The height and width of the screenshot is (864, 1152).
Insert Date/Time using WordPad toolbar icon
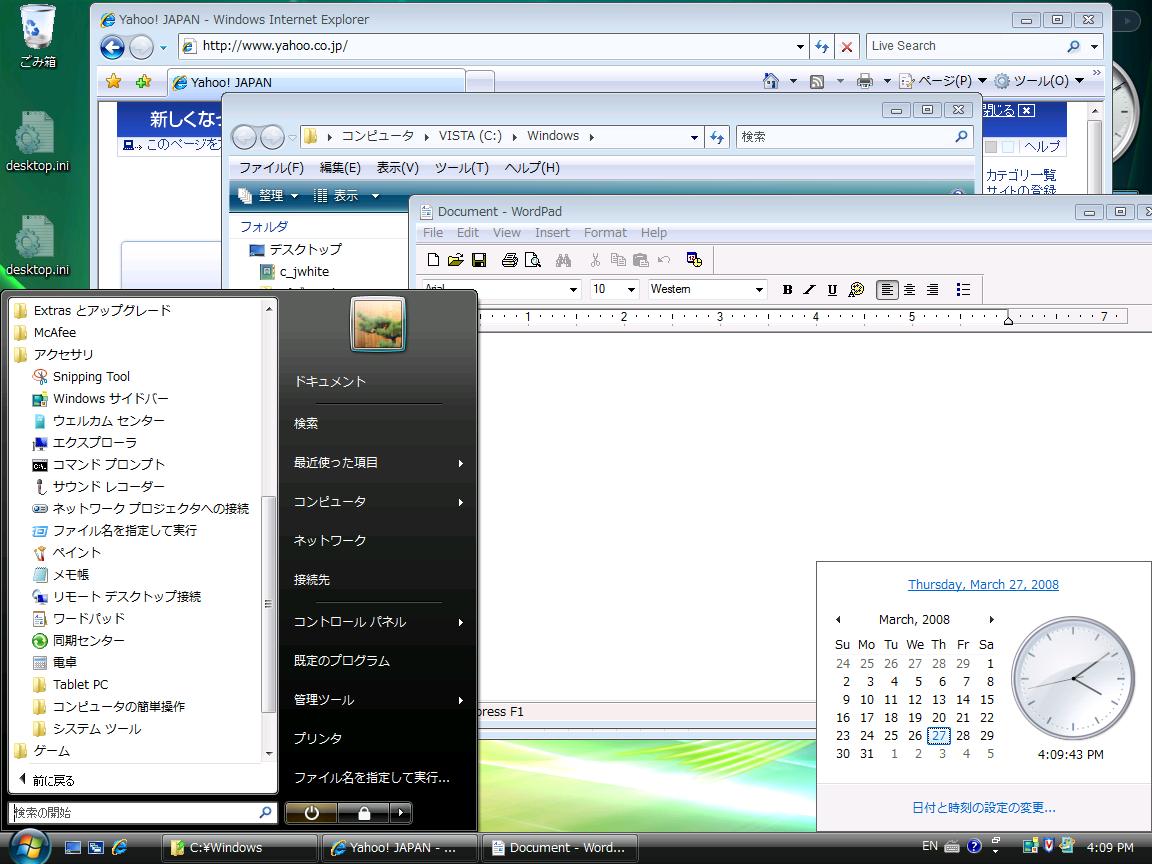pos(694,259)
